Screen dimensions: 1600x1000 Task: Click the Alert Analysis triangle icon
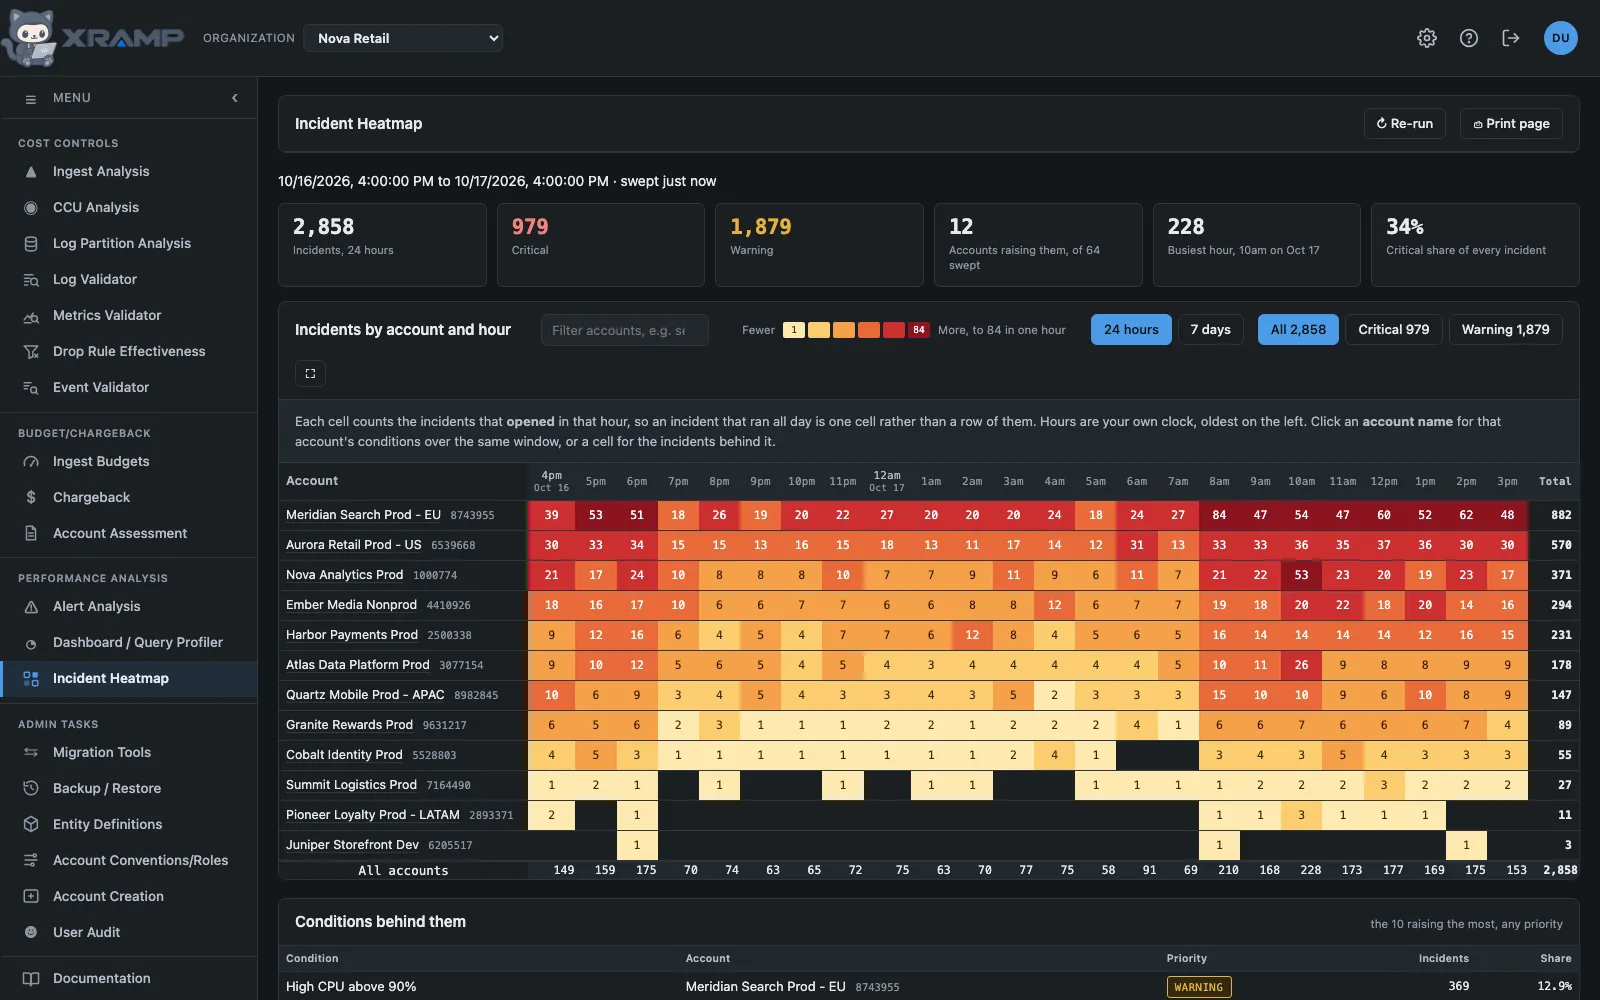coord(31,607)
